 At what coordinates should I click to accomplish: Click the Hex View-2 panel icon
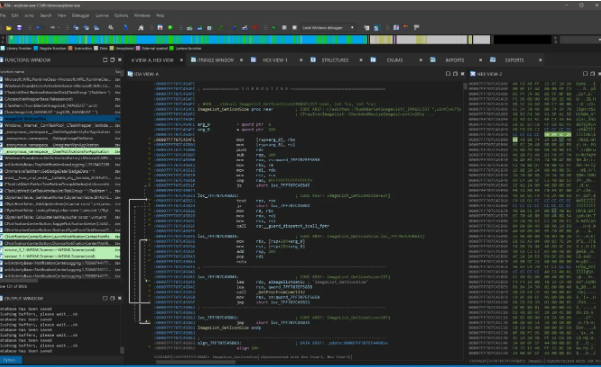pos(473,74)
